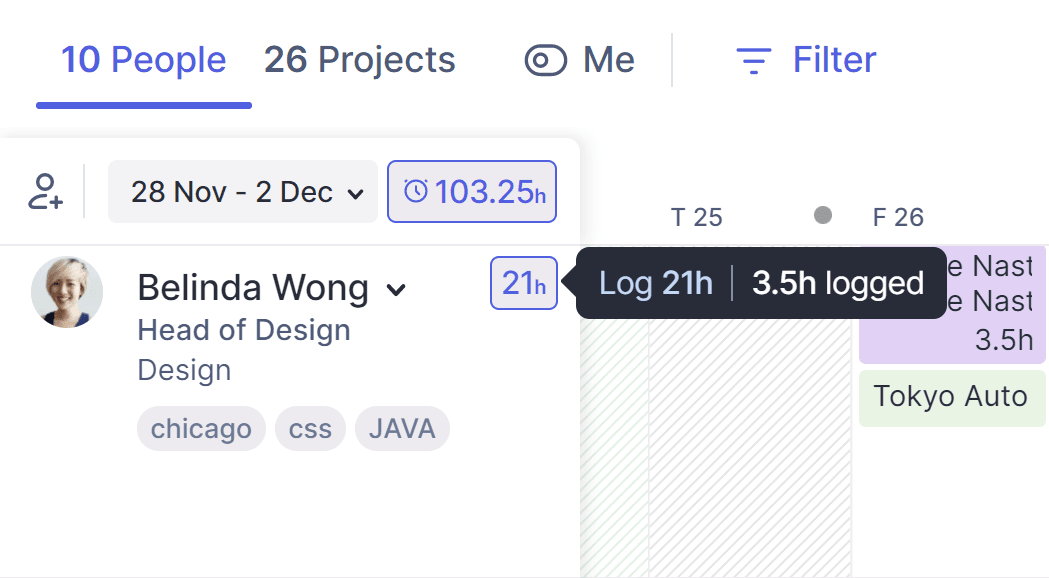
Task: Click the add person icon
Action: (46, 191)
